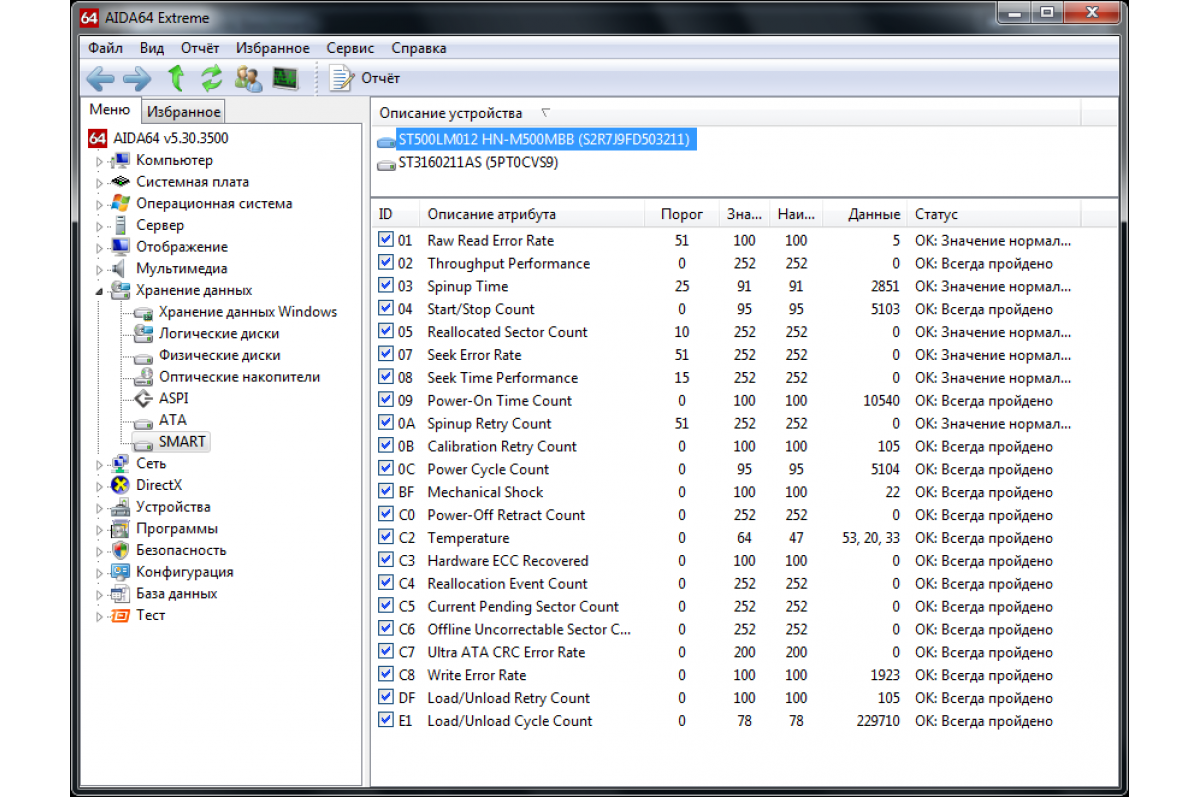Viewport: 1200px width, 797px height.
Task: Toggle the C2 Temperature checkbox
Action: (x=386, y=538)
